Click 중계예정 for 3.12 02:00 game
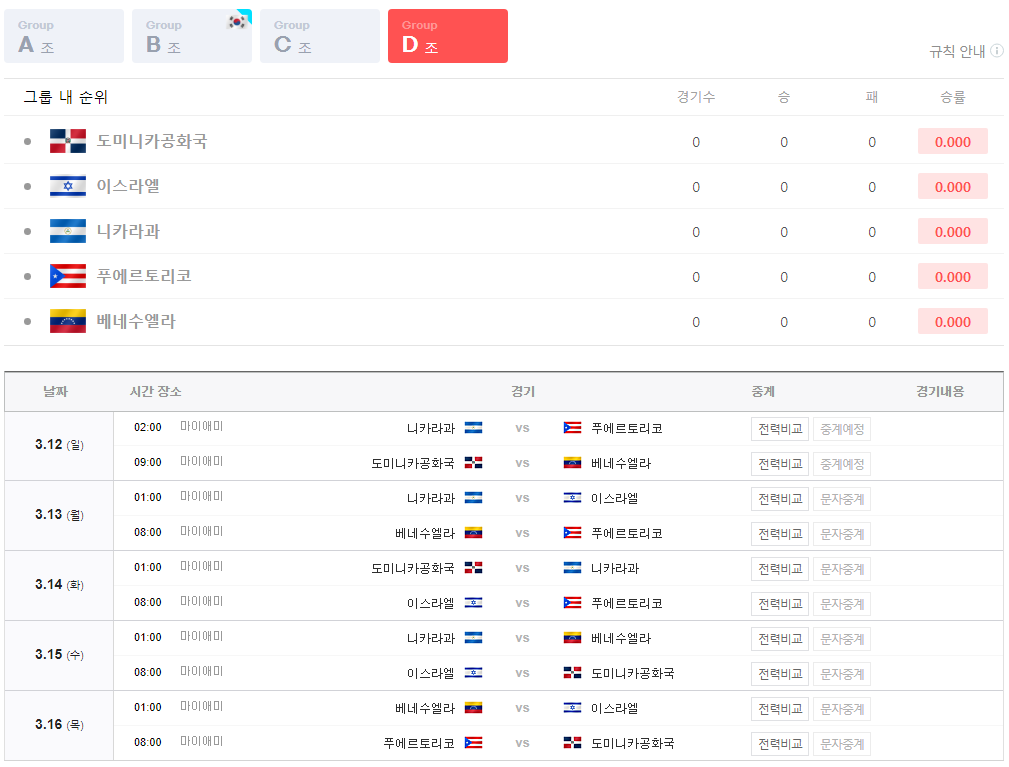Image resolution: width=1009 pixels, height=767 pixels. 842,429
